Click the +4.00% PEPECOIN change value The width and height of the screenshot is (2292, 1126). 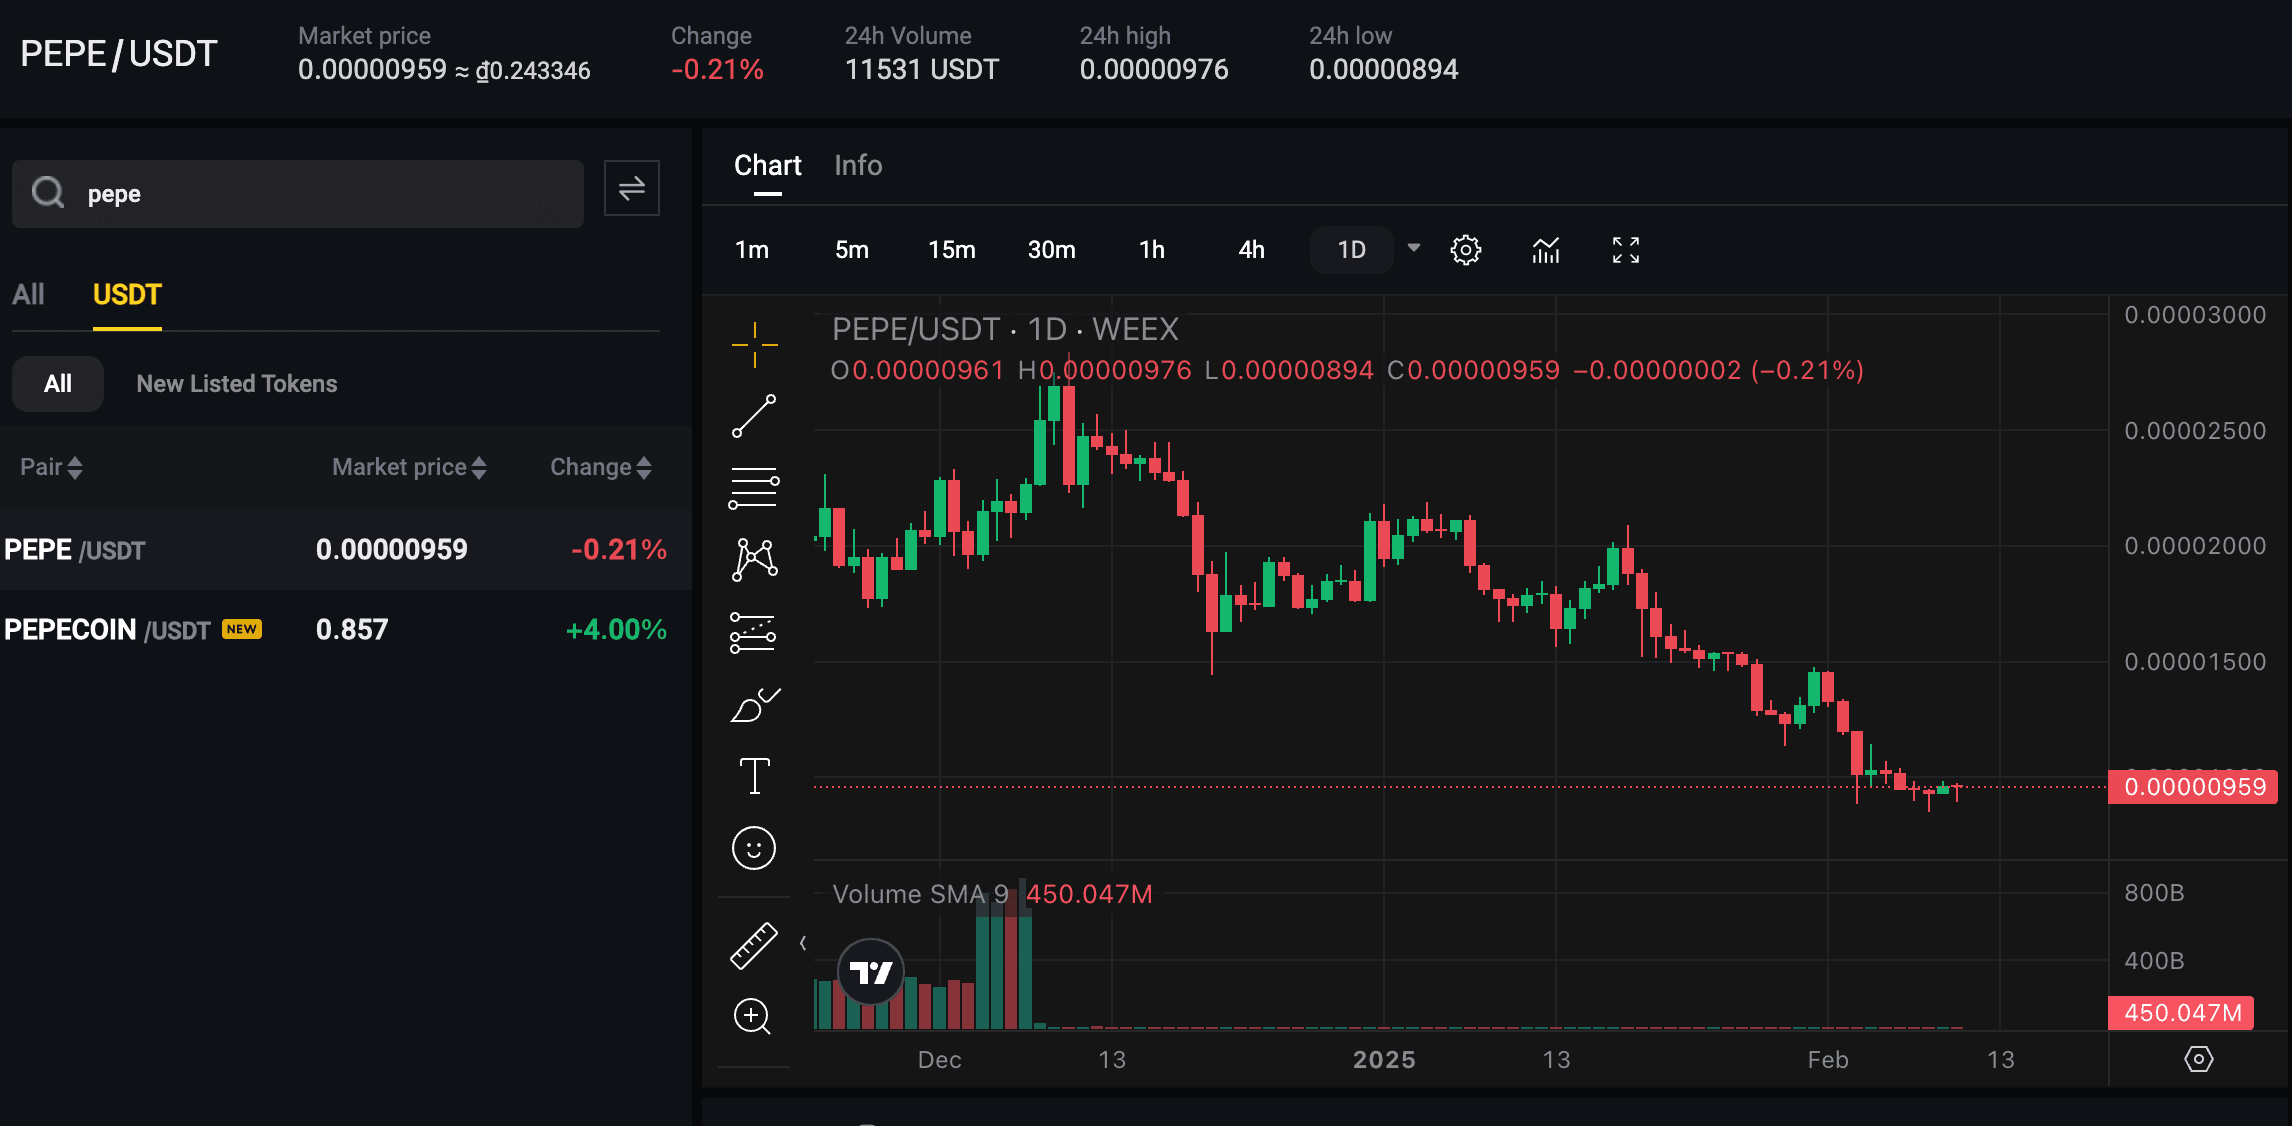click(616, 630)
